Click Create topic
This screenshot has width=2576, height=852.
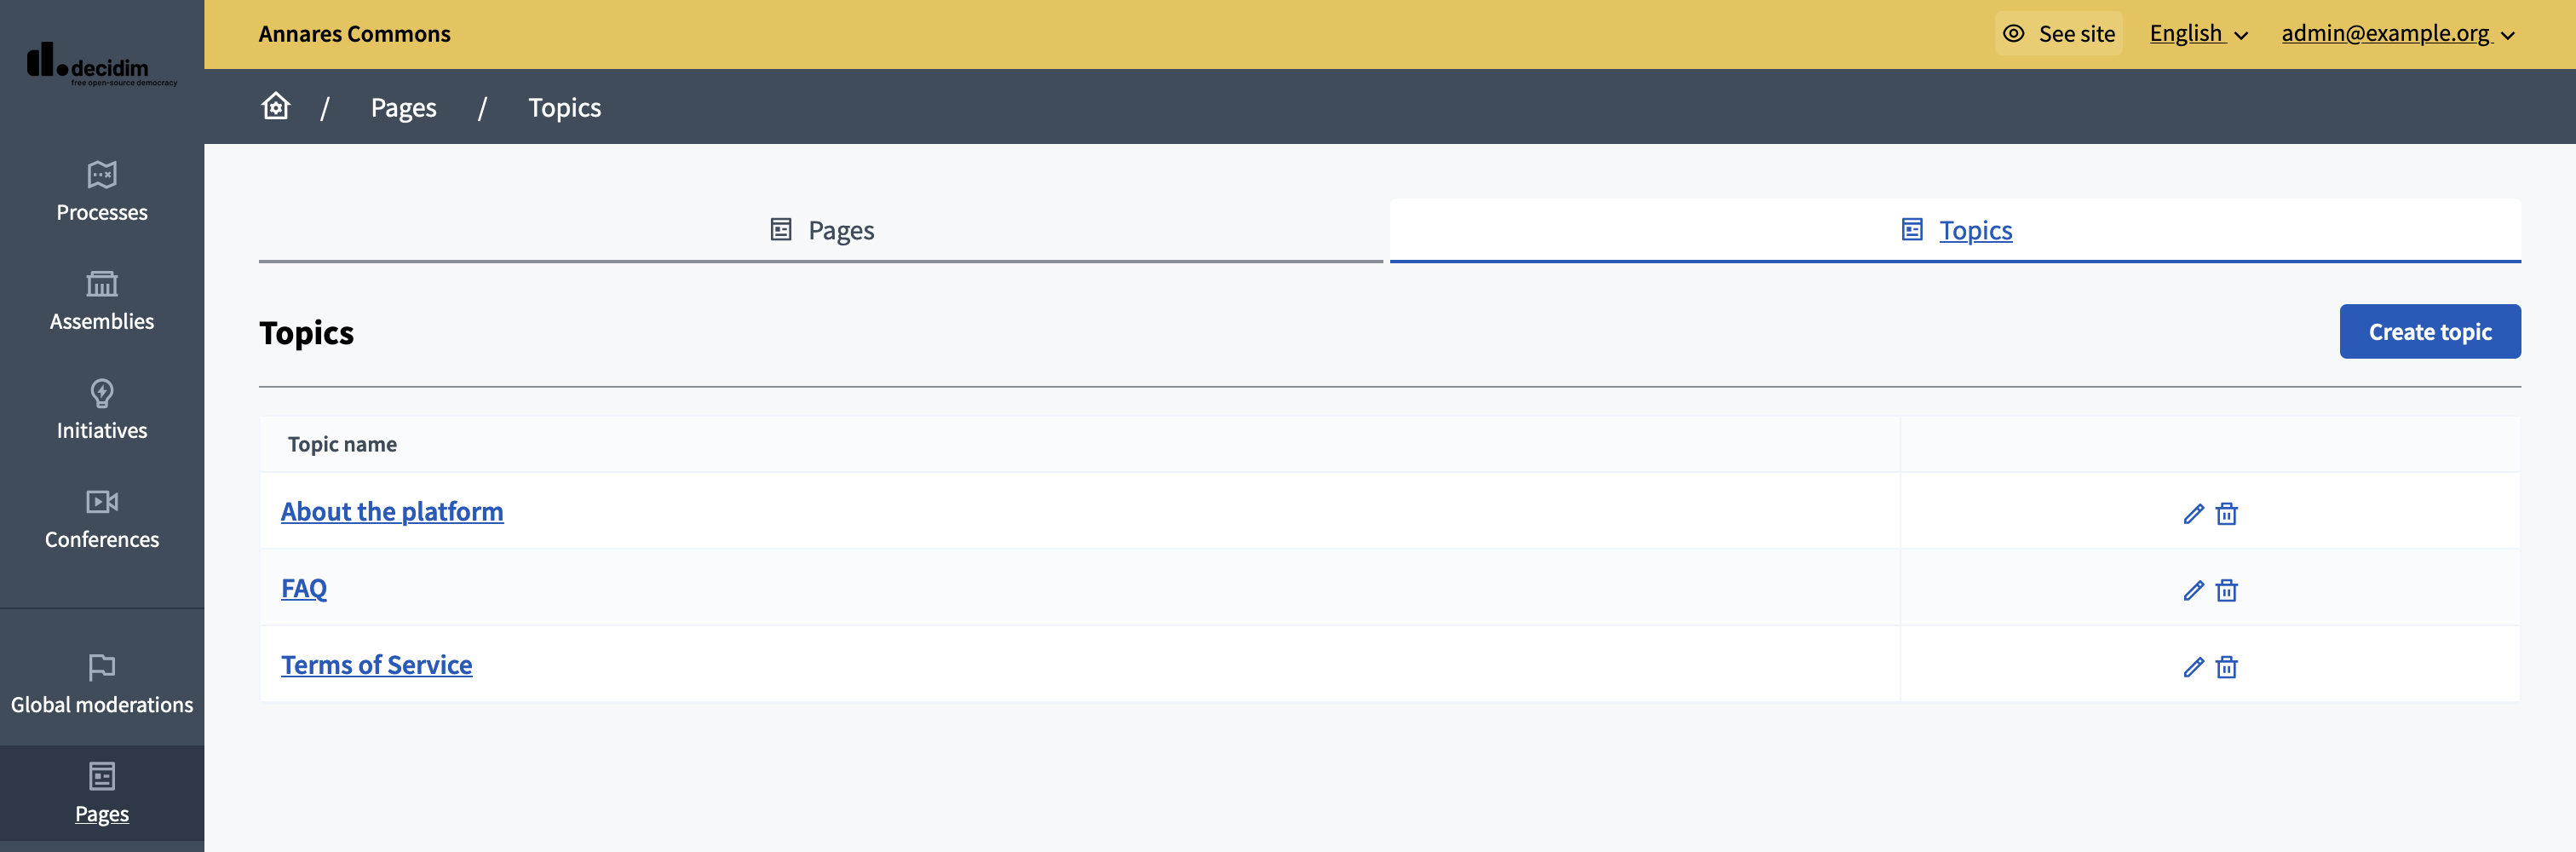click(x=2430, y=331)
